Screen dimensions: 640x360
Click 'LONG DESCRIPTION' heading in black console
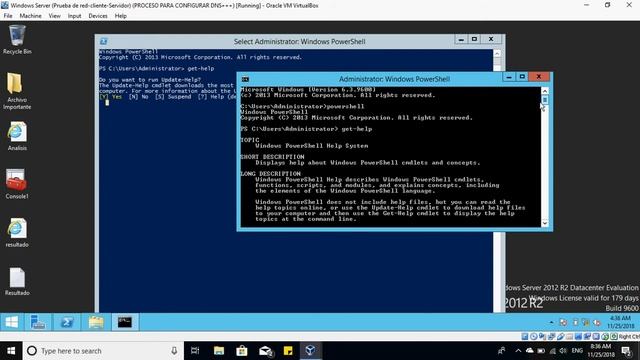[271, 173]
